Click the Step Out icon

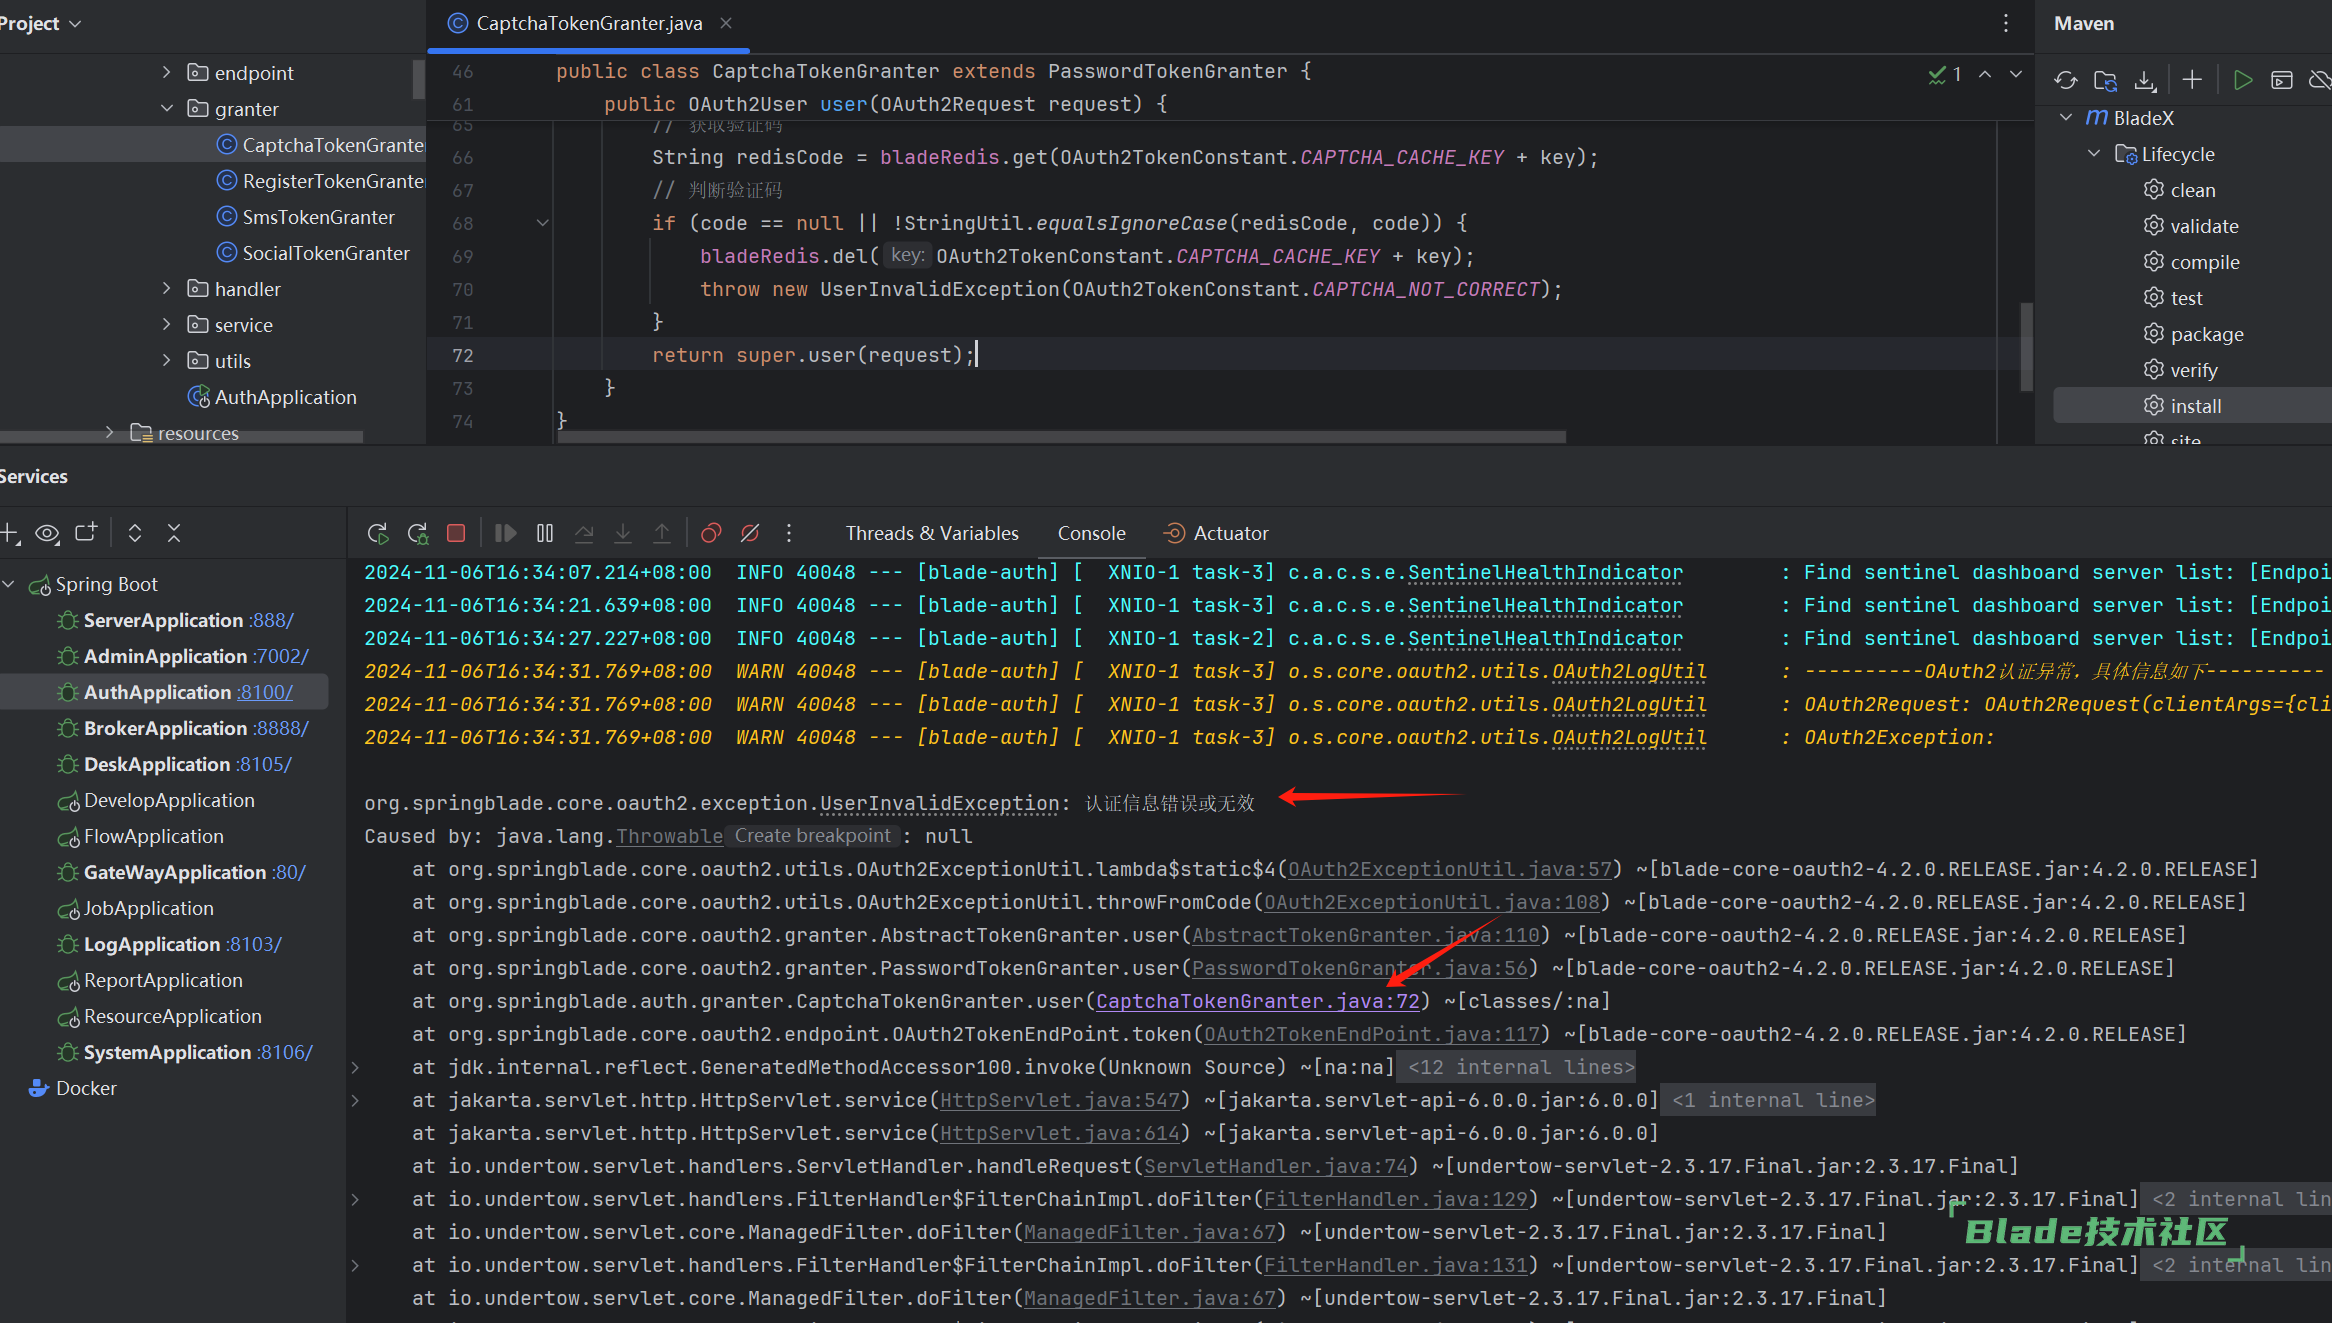(662, 533)
